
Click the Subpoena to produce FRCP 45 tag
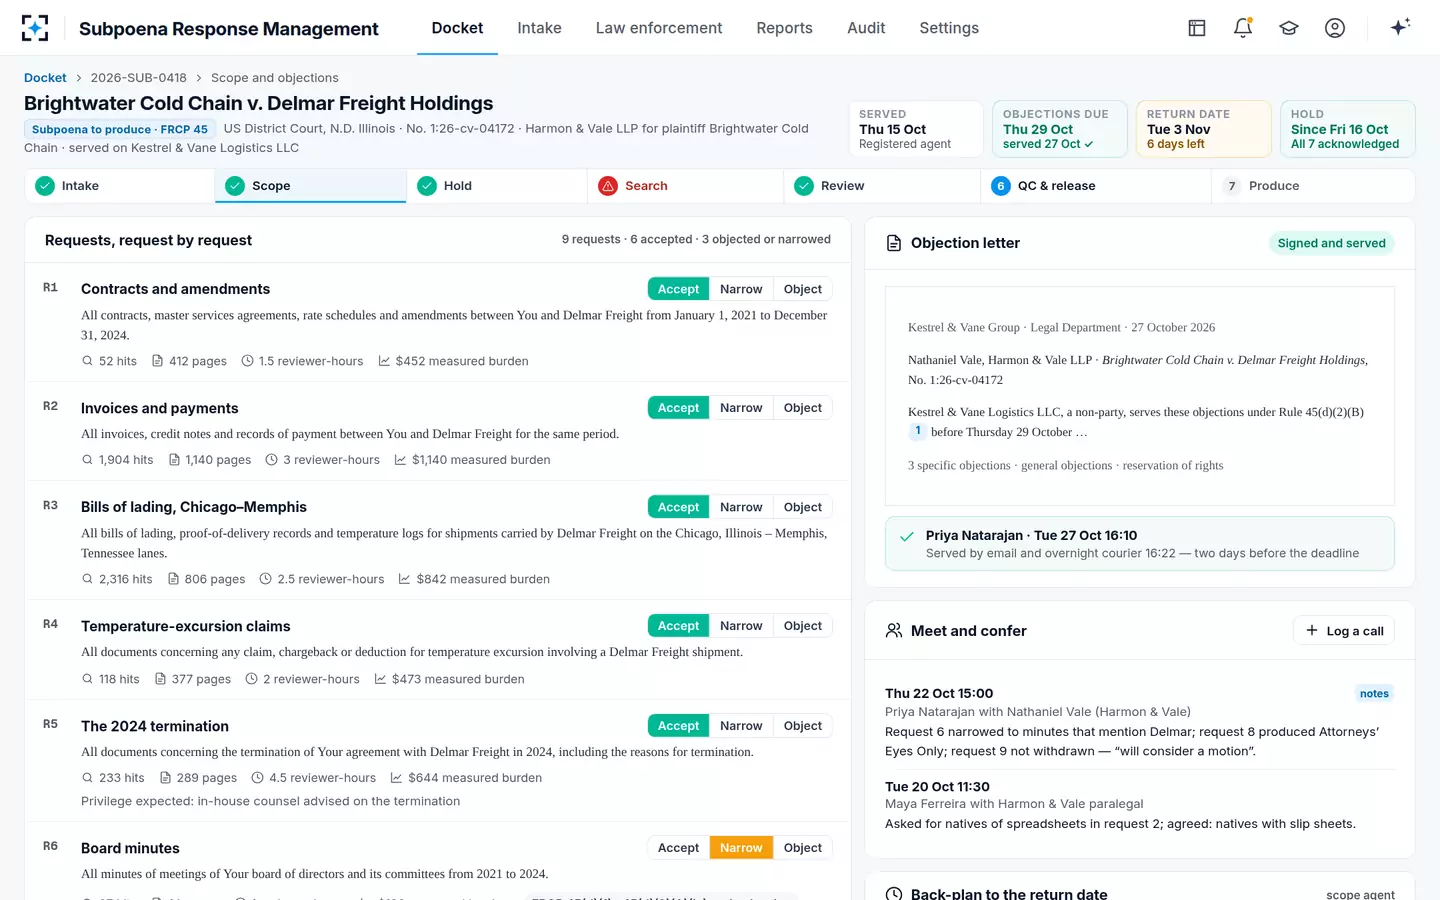tap(120, 129)
